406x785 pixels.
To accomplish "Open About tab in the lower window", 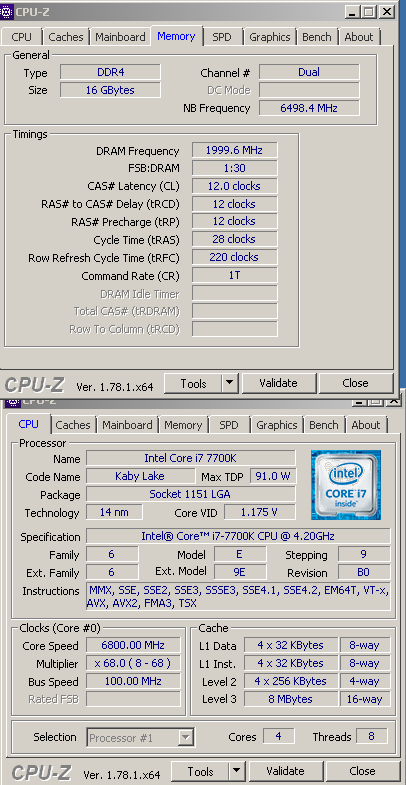I will click(x=366, y=425).
